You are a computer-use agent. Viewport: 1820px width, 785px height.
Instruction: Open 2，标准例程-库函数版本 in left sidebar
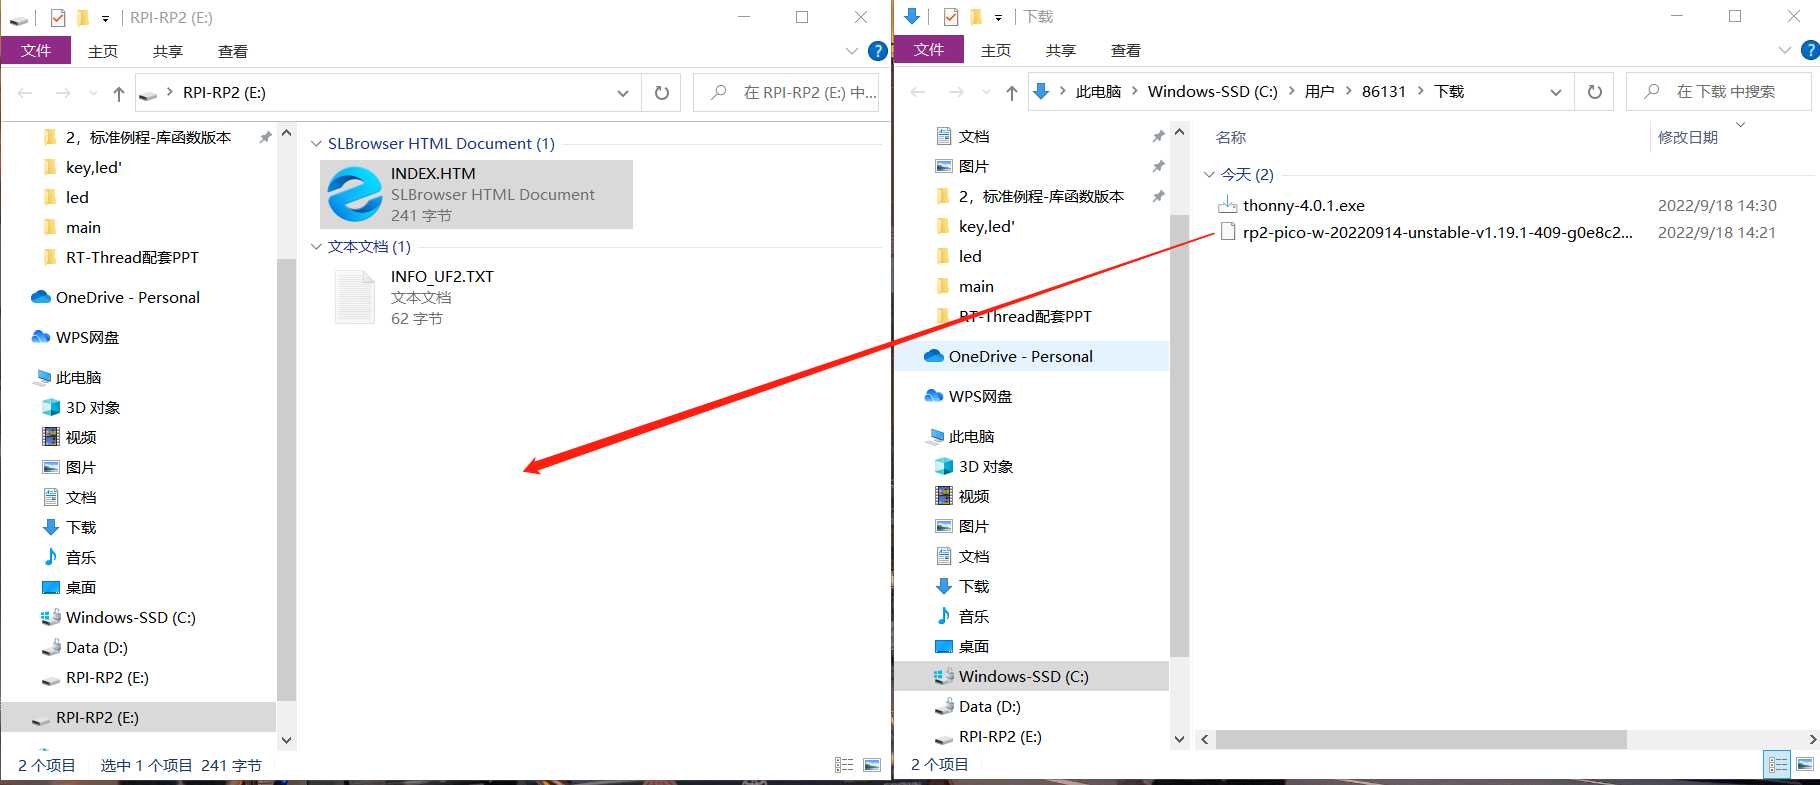(x=147, y=137)
